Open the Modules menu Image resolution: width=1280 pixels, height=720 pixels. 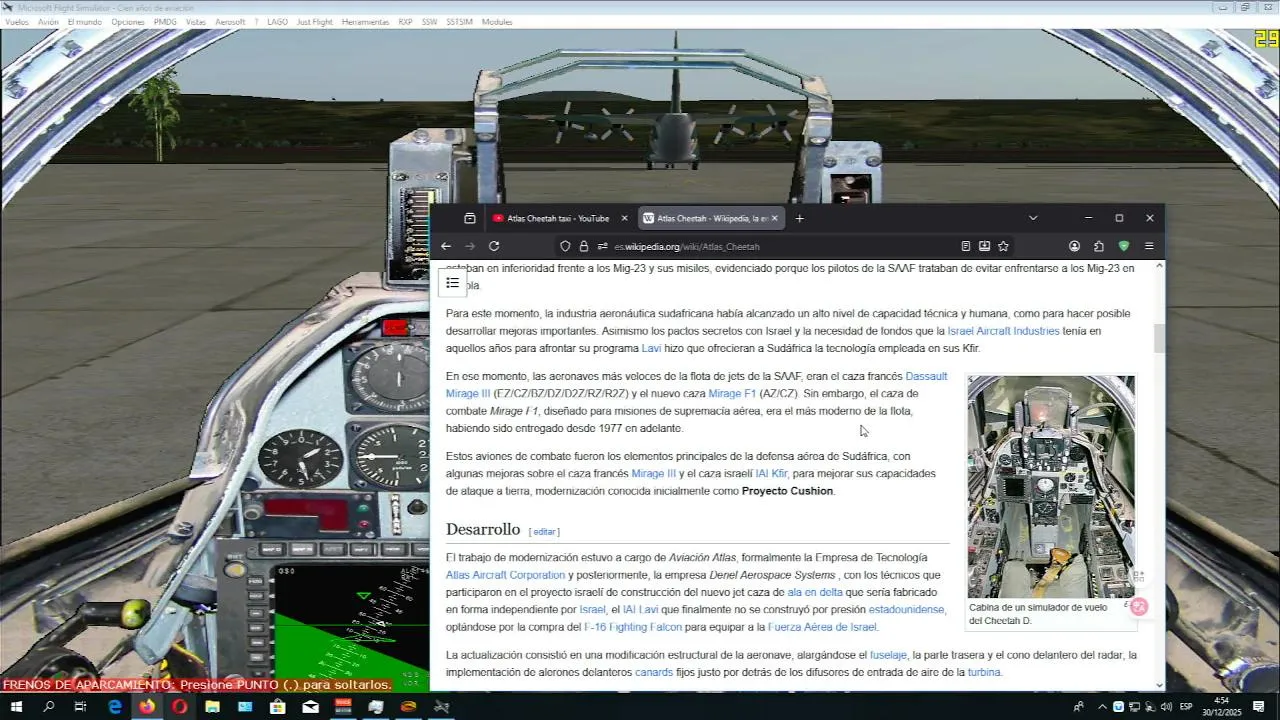[497, 22]
